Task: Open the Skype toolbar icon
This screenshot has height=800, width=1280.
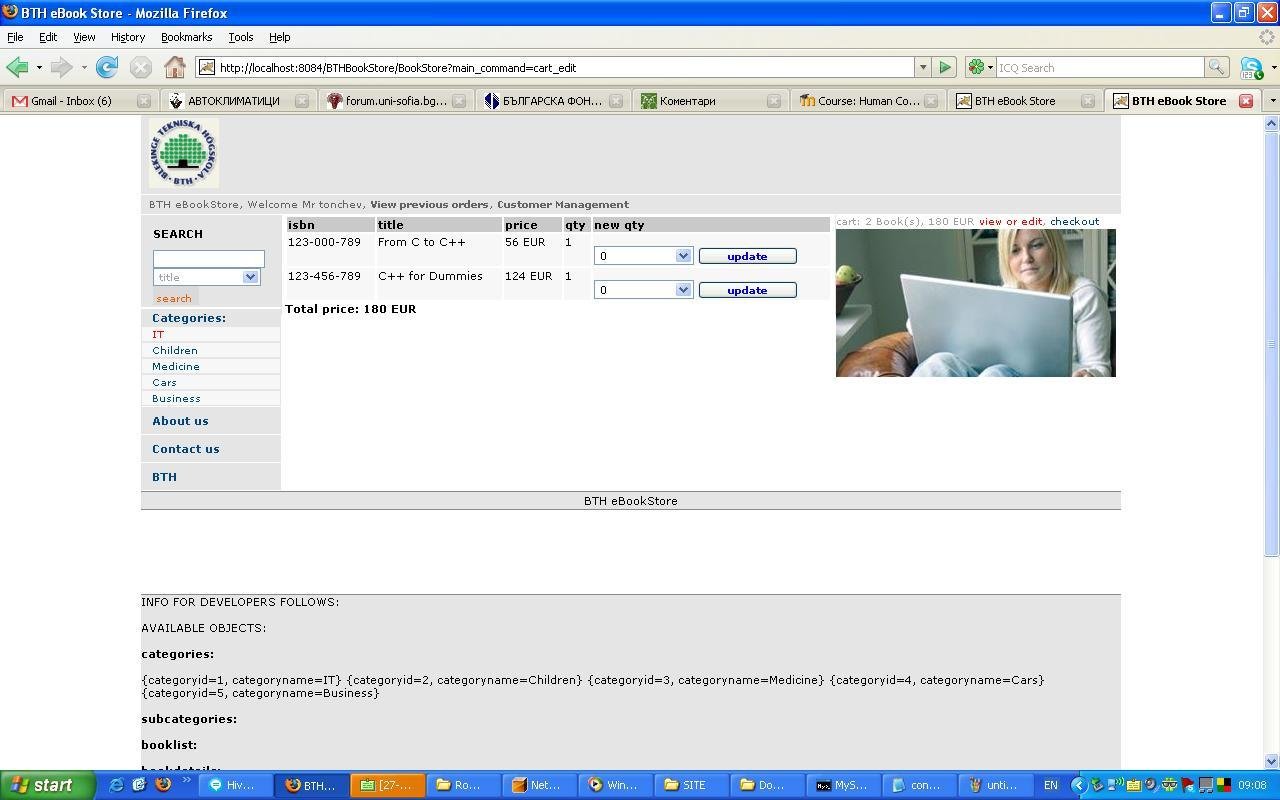Action: point(1252,67)
